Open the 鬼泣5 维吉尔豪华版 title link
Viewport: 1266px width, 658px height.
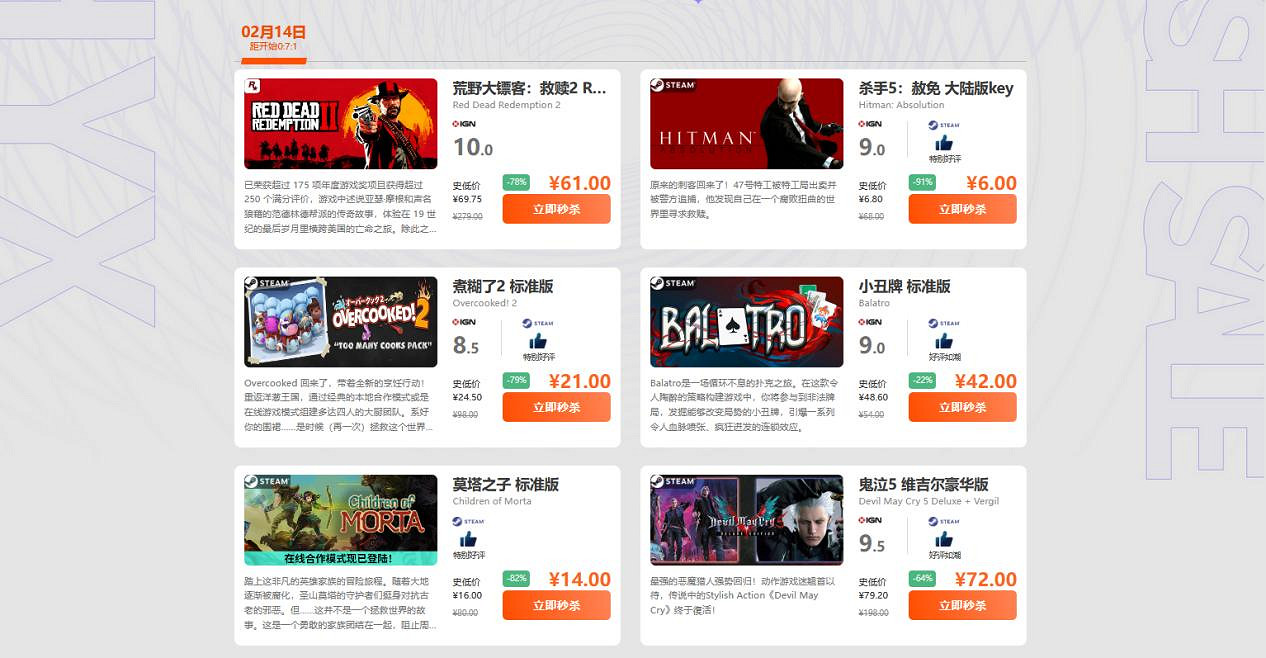pyautogui.click(x=923, y=484)
